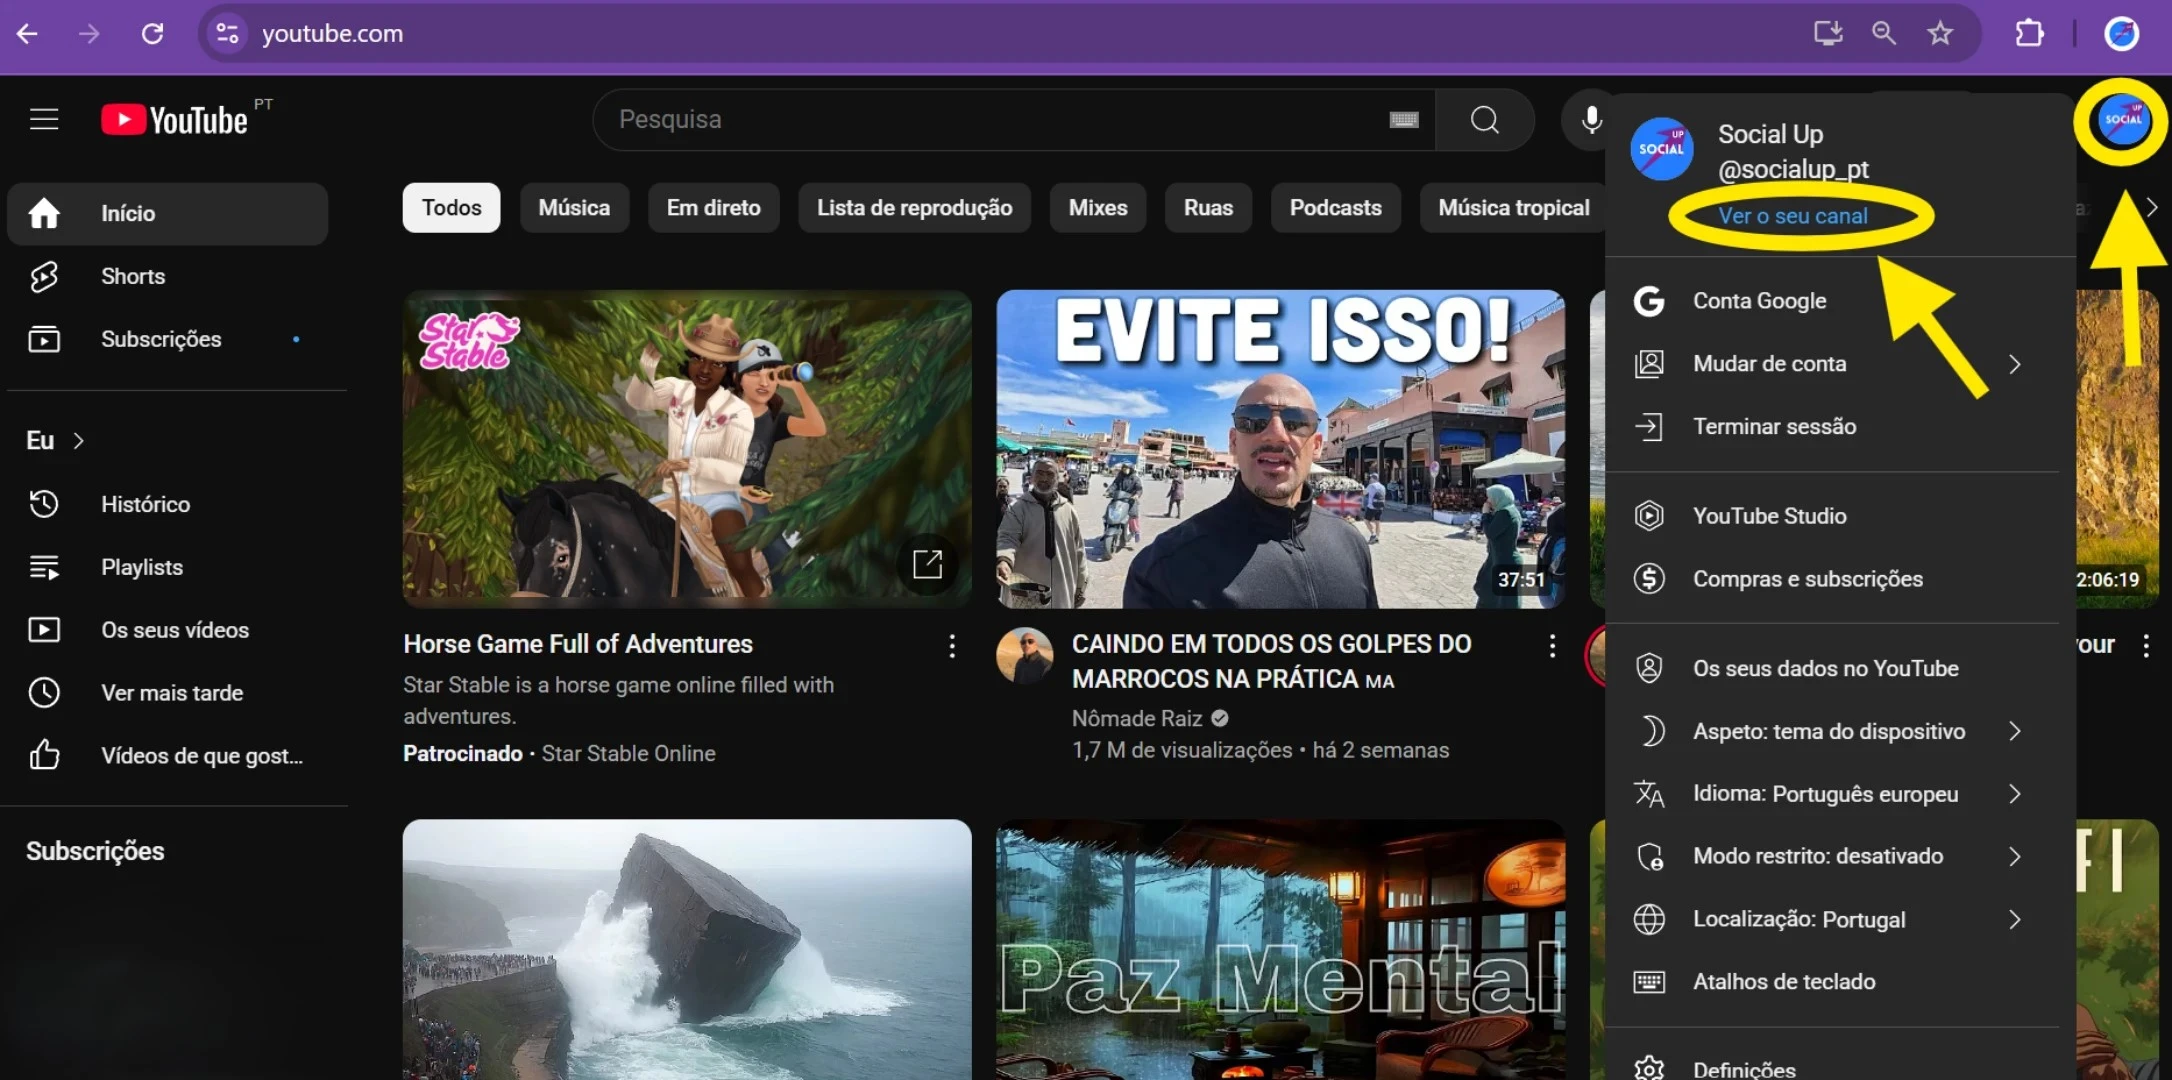Open browser zoom magnifier icon
Screen dimensions: 2172x1080
(x=1884, y=34)
